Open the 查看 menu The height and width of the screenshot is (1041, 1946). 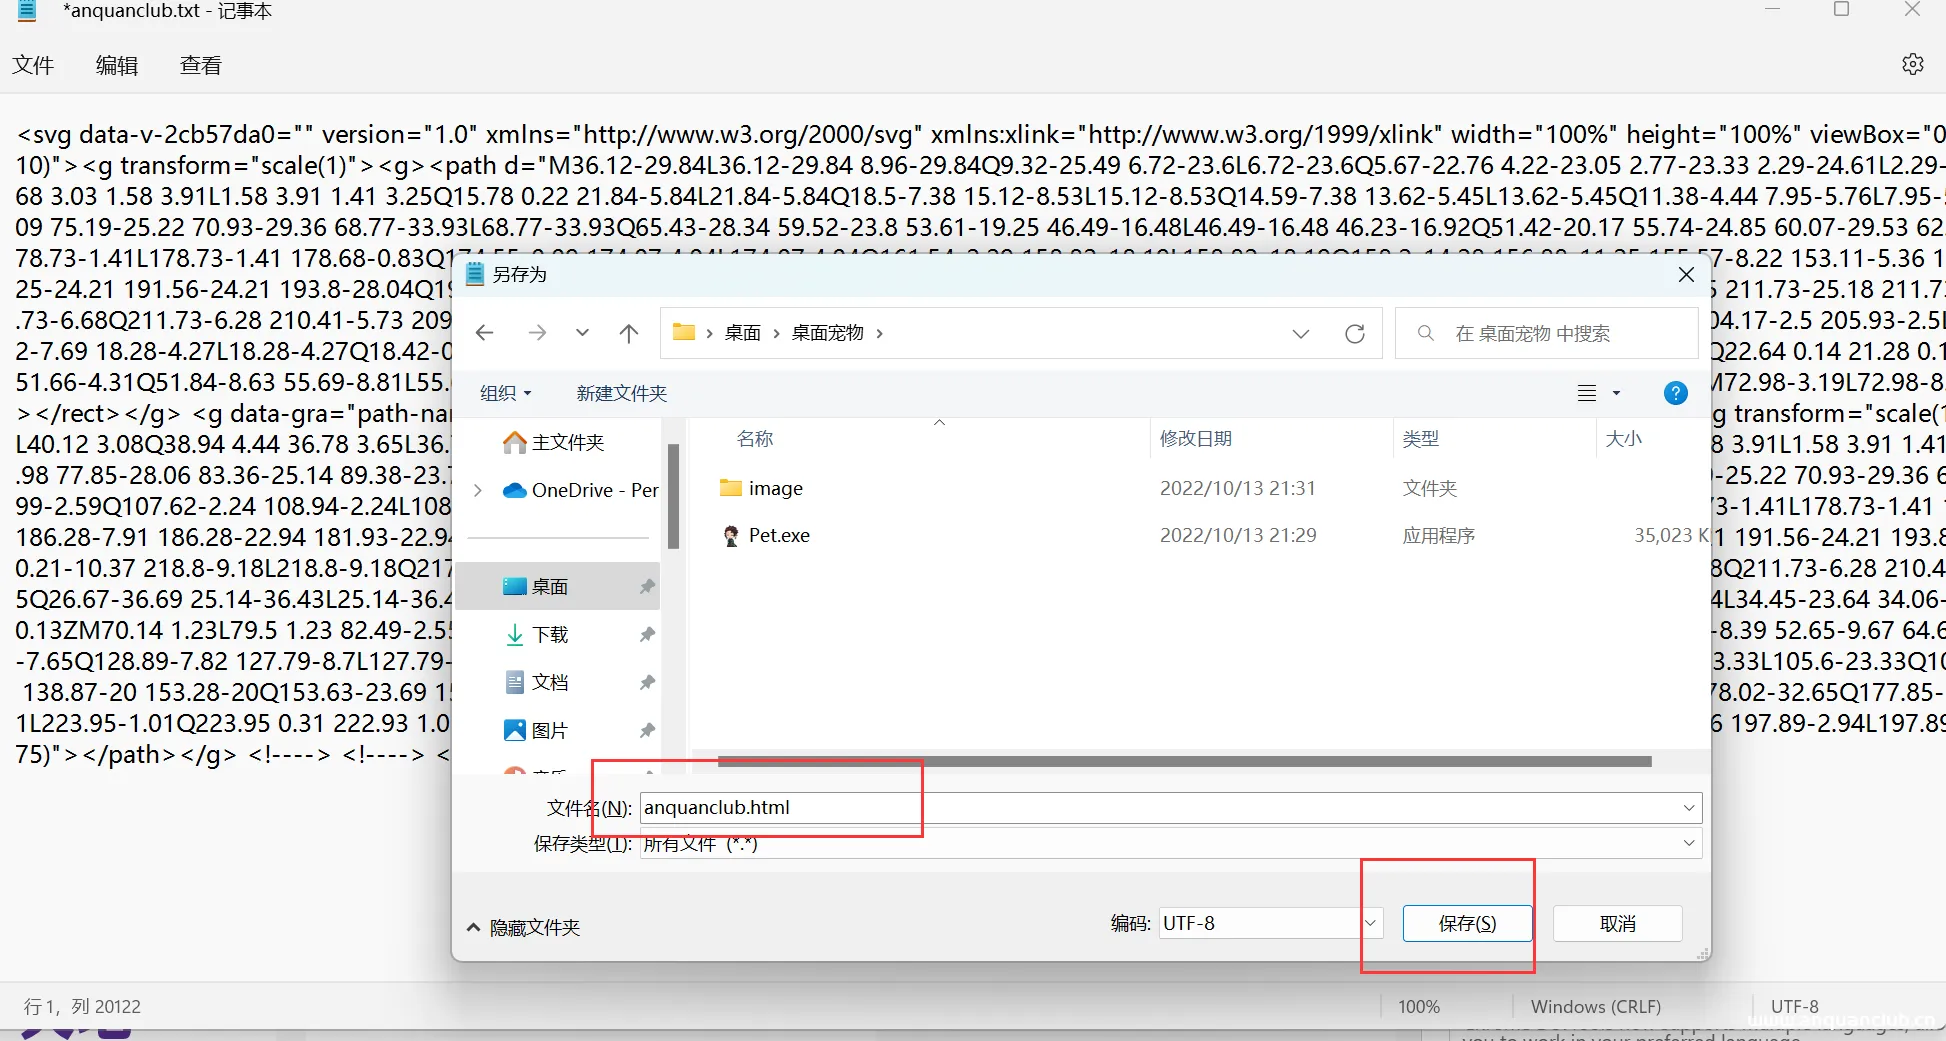(200, 64)
